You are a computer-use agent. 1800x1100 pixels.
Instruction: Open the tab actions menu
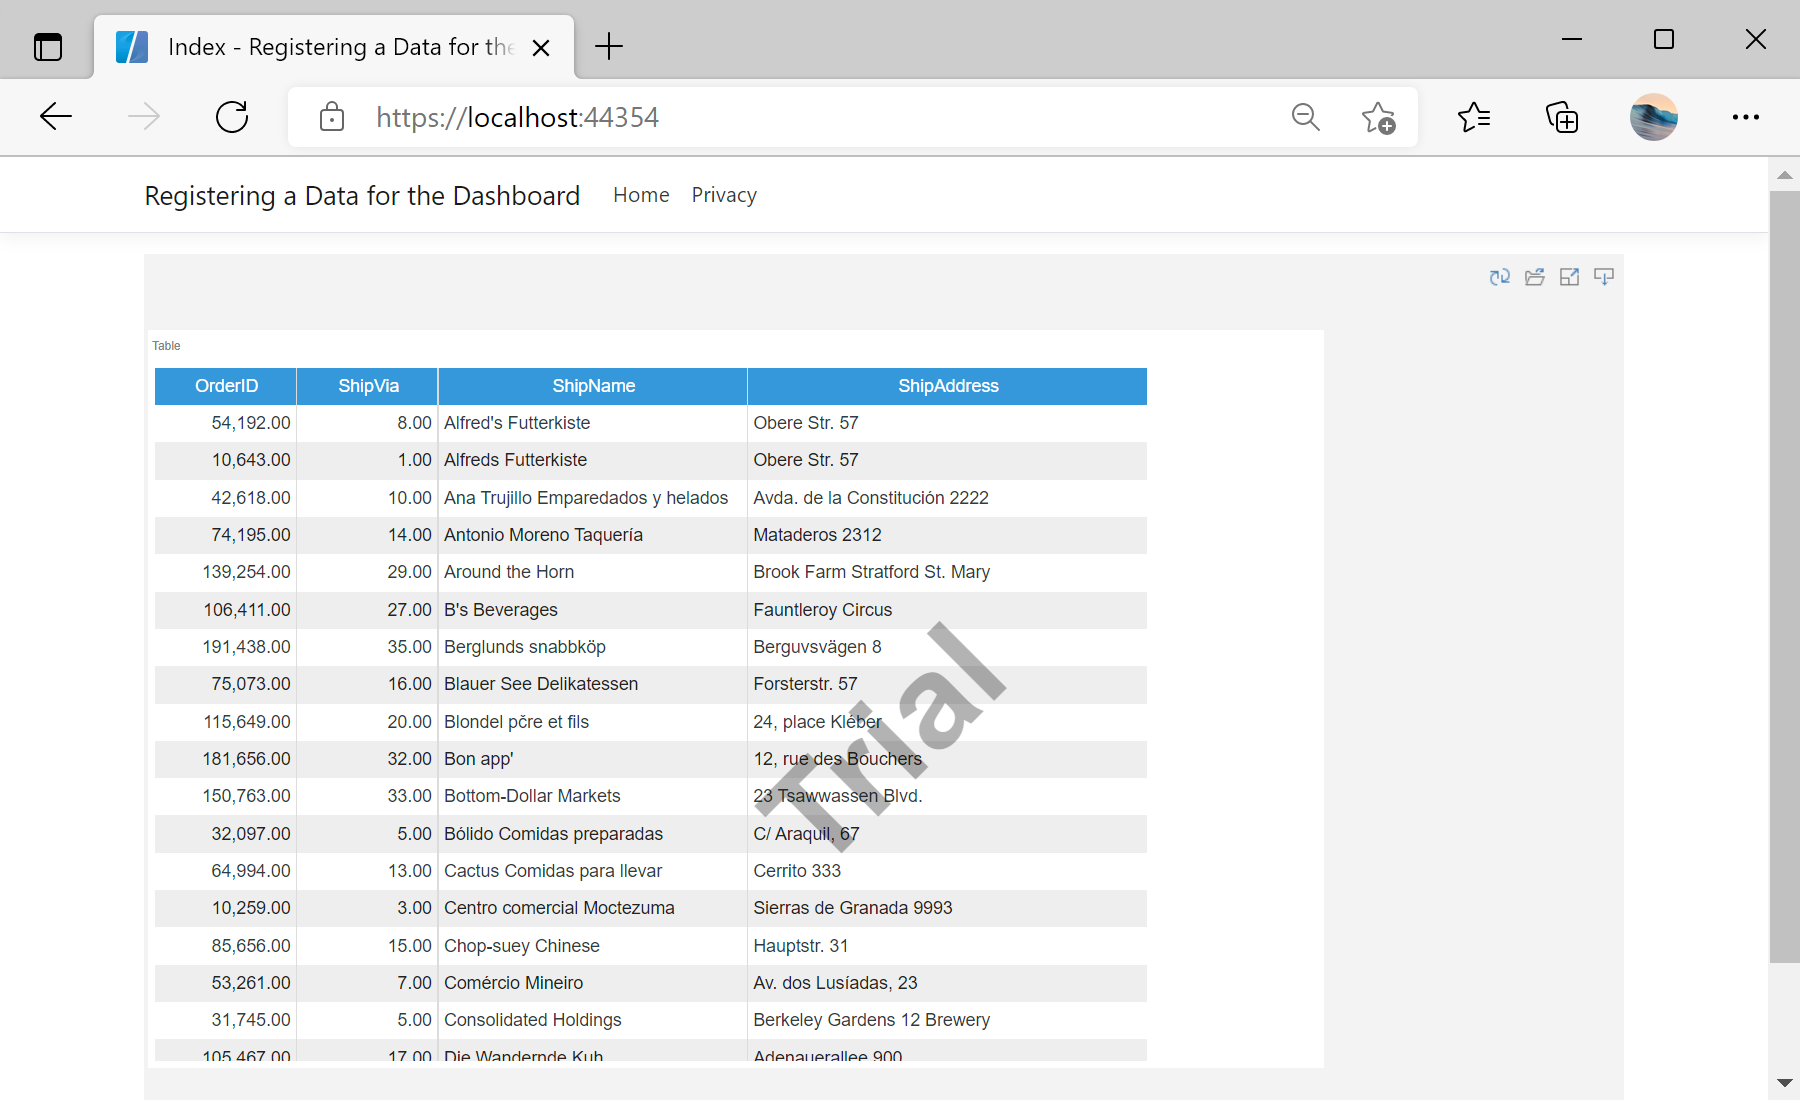point(47,46)
